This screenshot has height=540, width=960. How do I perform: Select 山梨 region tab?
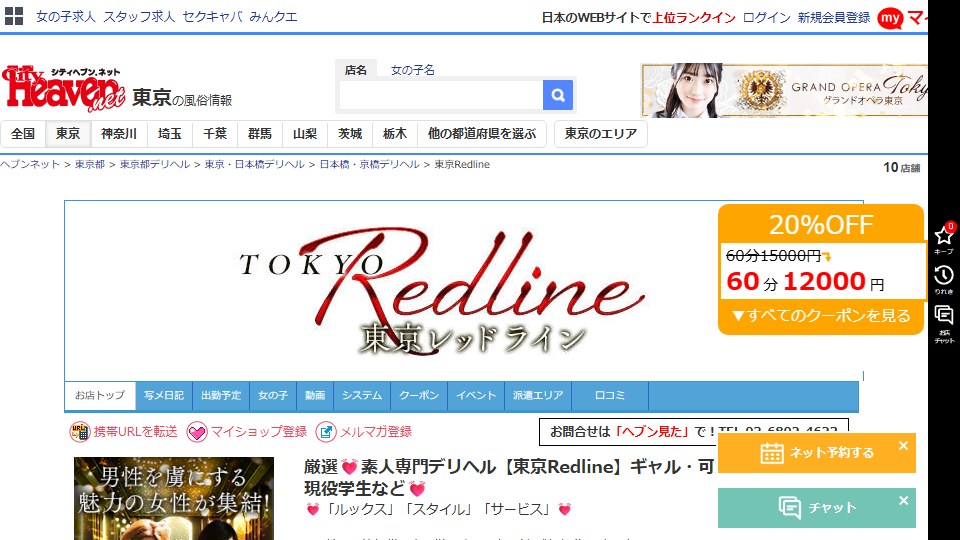(305, 134)
